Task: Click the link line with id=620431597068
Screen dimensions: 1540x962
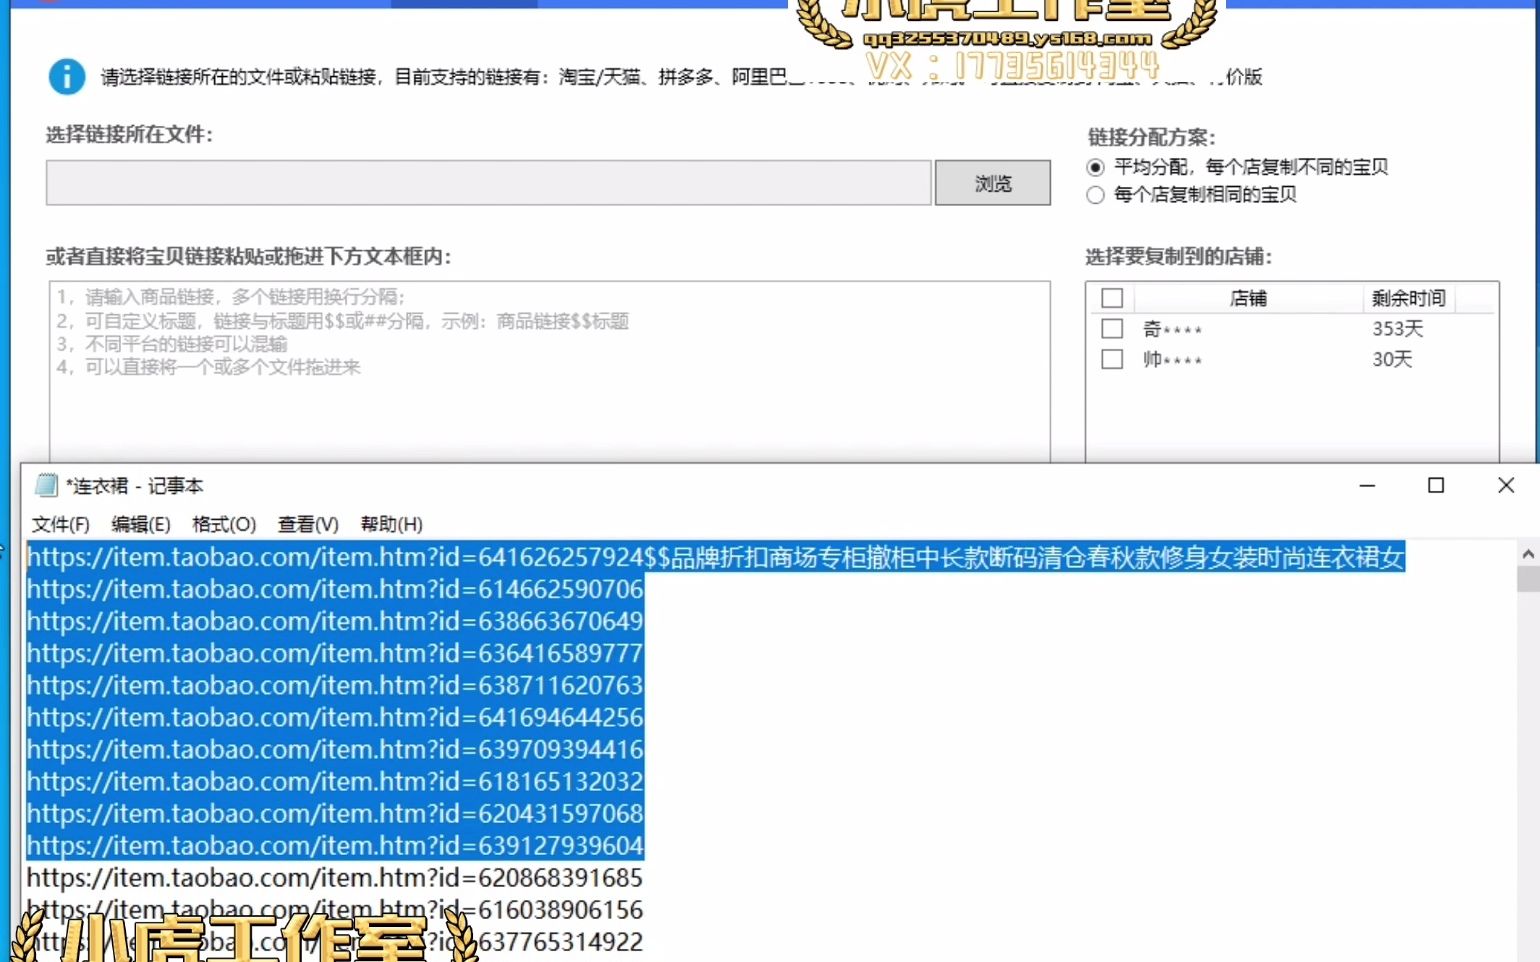Action: [335, 814]
